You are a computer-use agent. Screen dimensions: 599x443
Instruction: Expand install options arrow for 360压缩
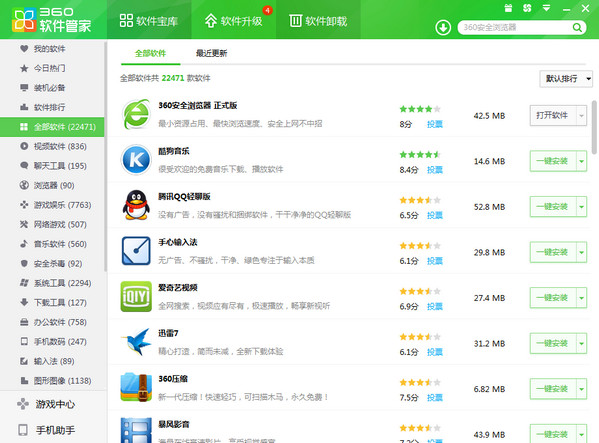581,389
